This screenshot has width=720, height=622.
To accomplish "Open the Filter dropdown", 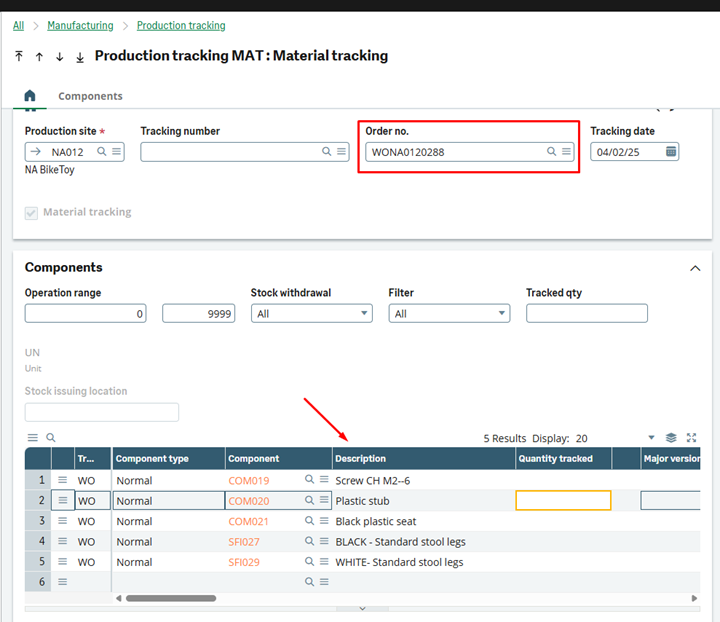I will [x=449, y=313].
